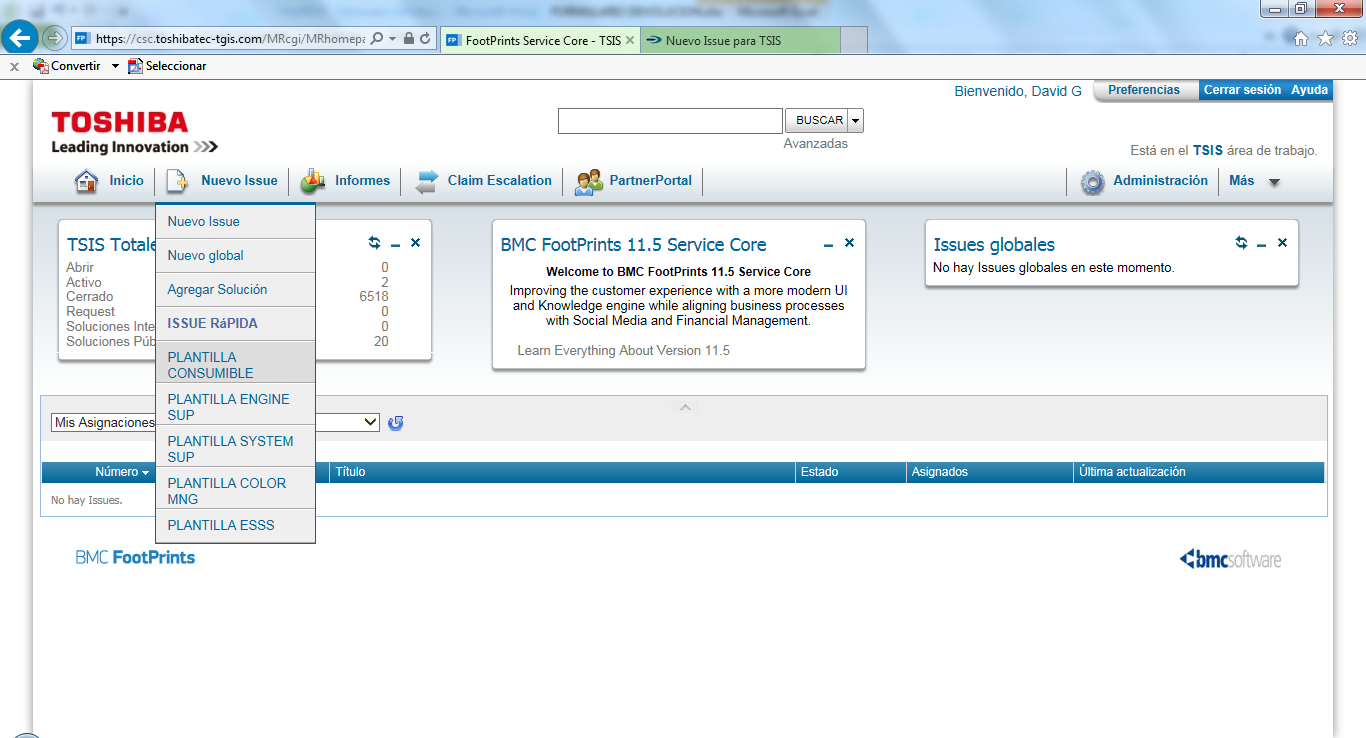This screenshot has height=738, width=1366.
Task: Refresh the Issues globales panel
Action: tap(1241, 243)
